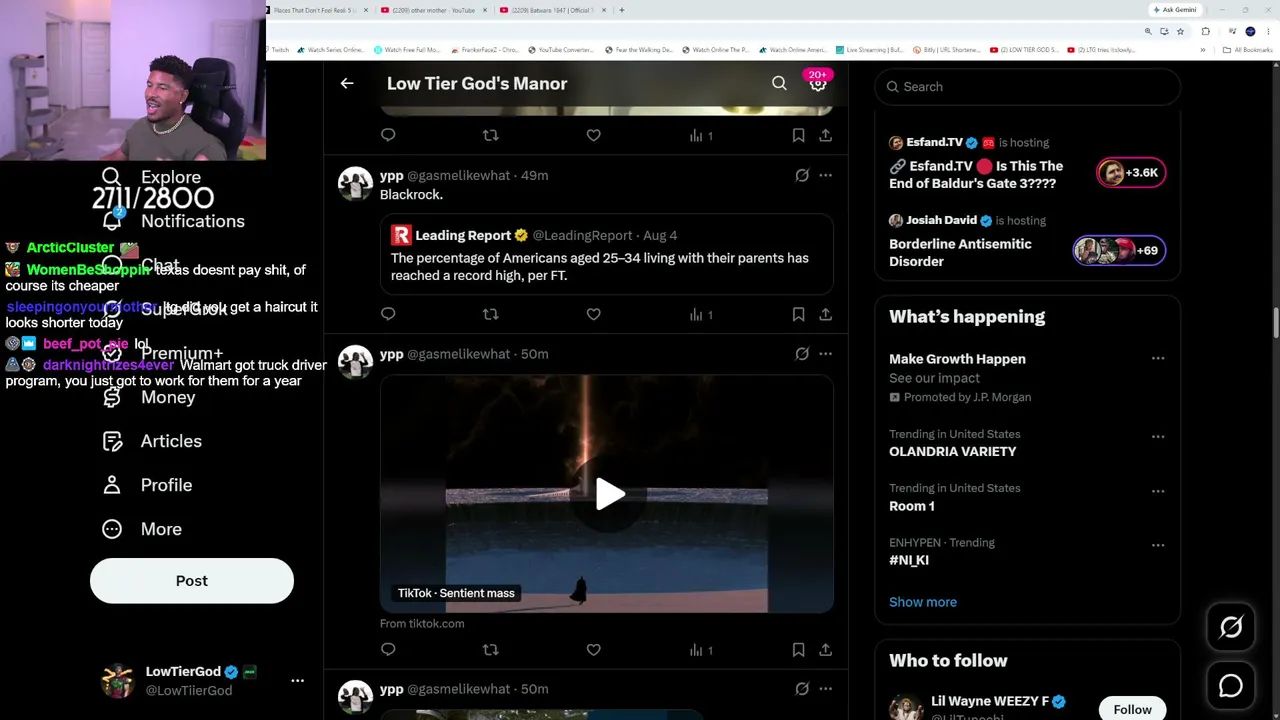Reply to the Blackrock post
Image resolution: width=1280 pixels, height=720 pixels.
[x=388, y=314]
